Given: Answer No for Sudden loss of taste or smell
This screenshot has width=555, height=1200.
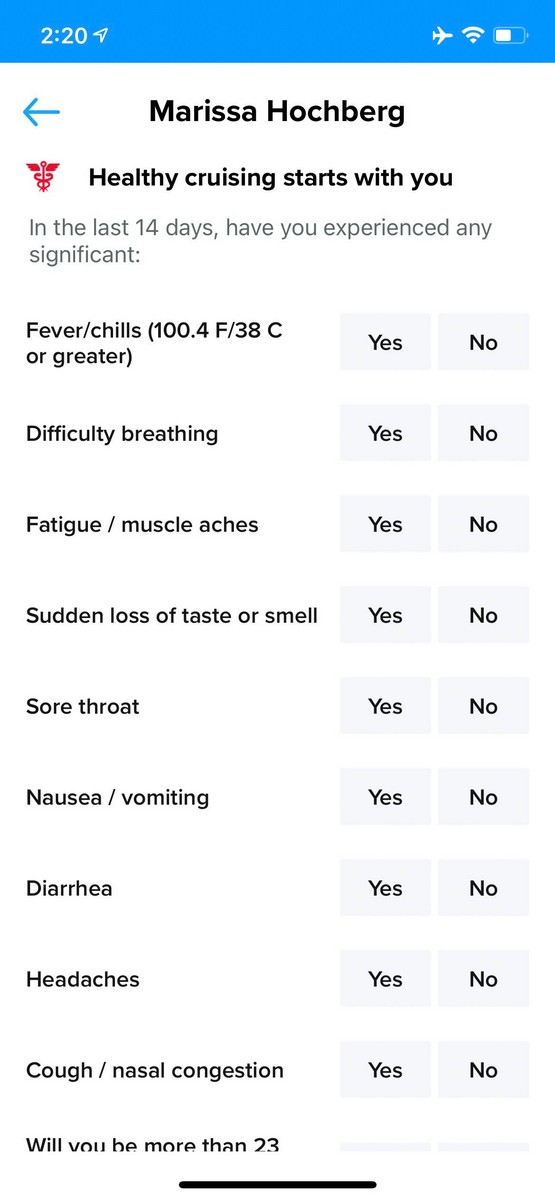Looking at the screenshot, I should point(483,615).
